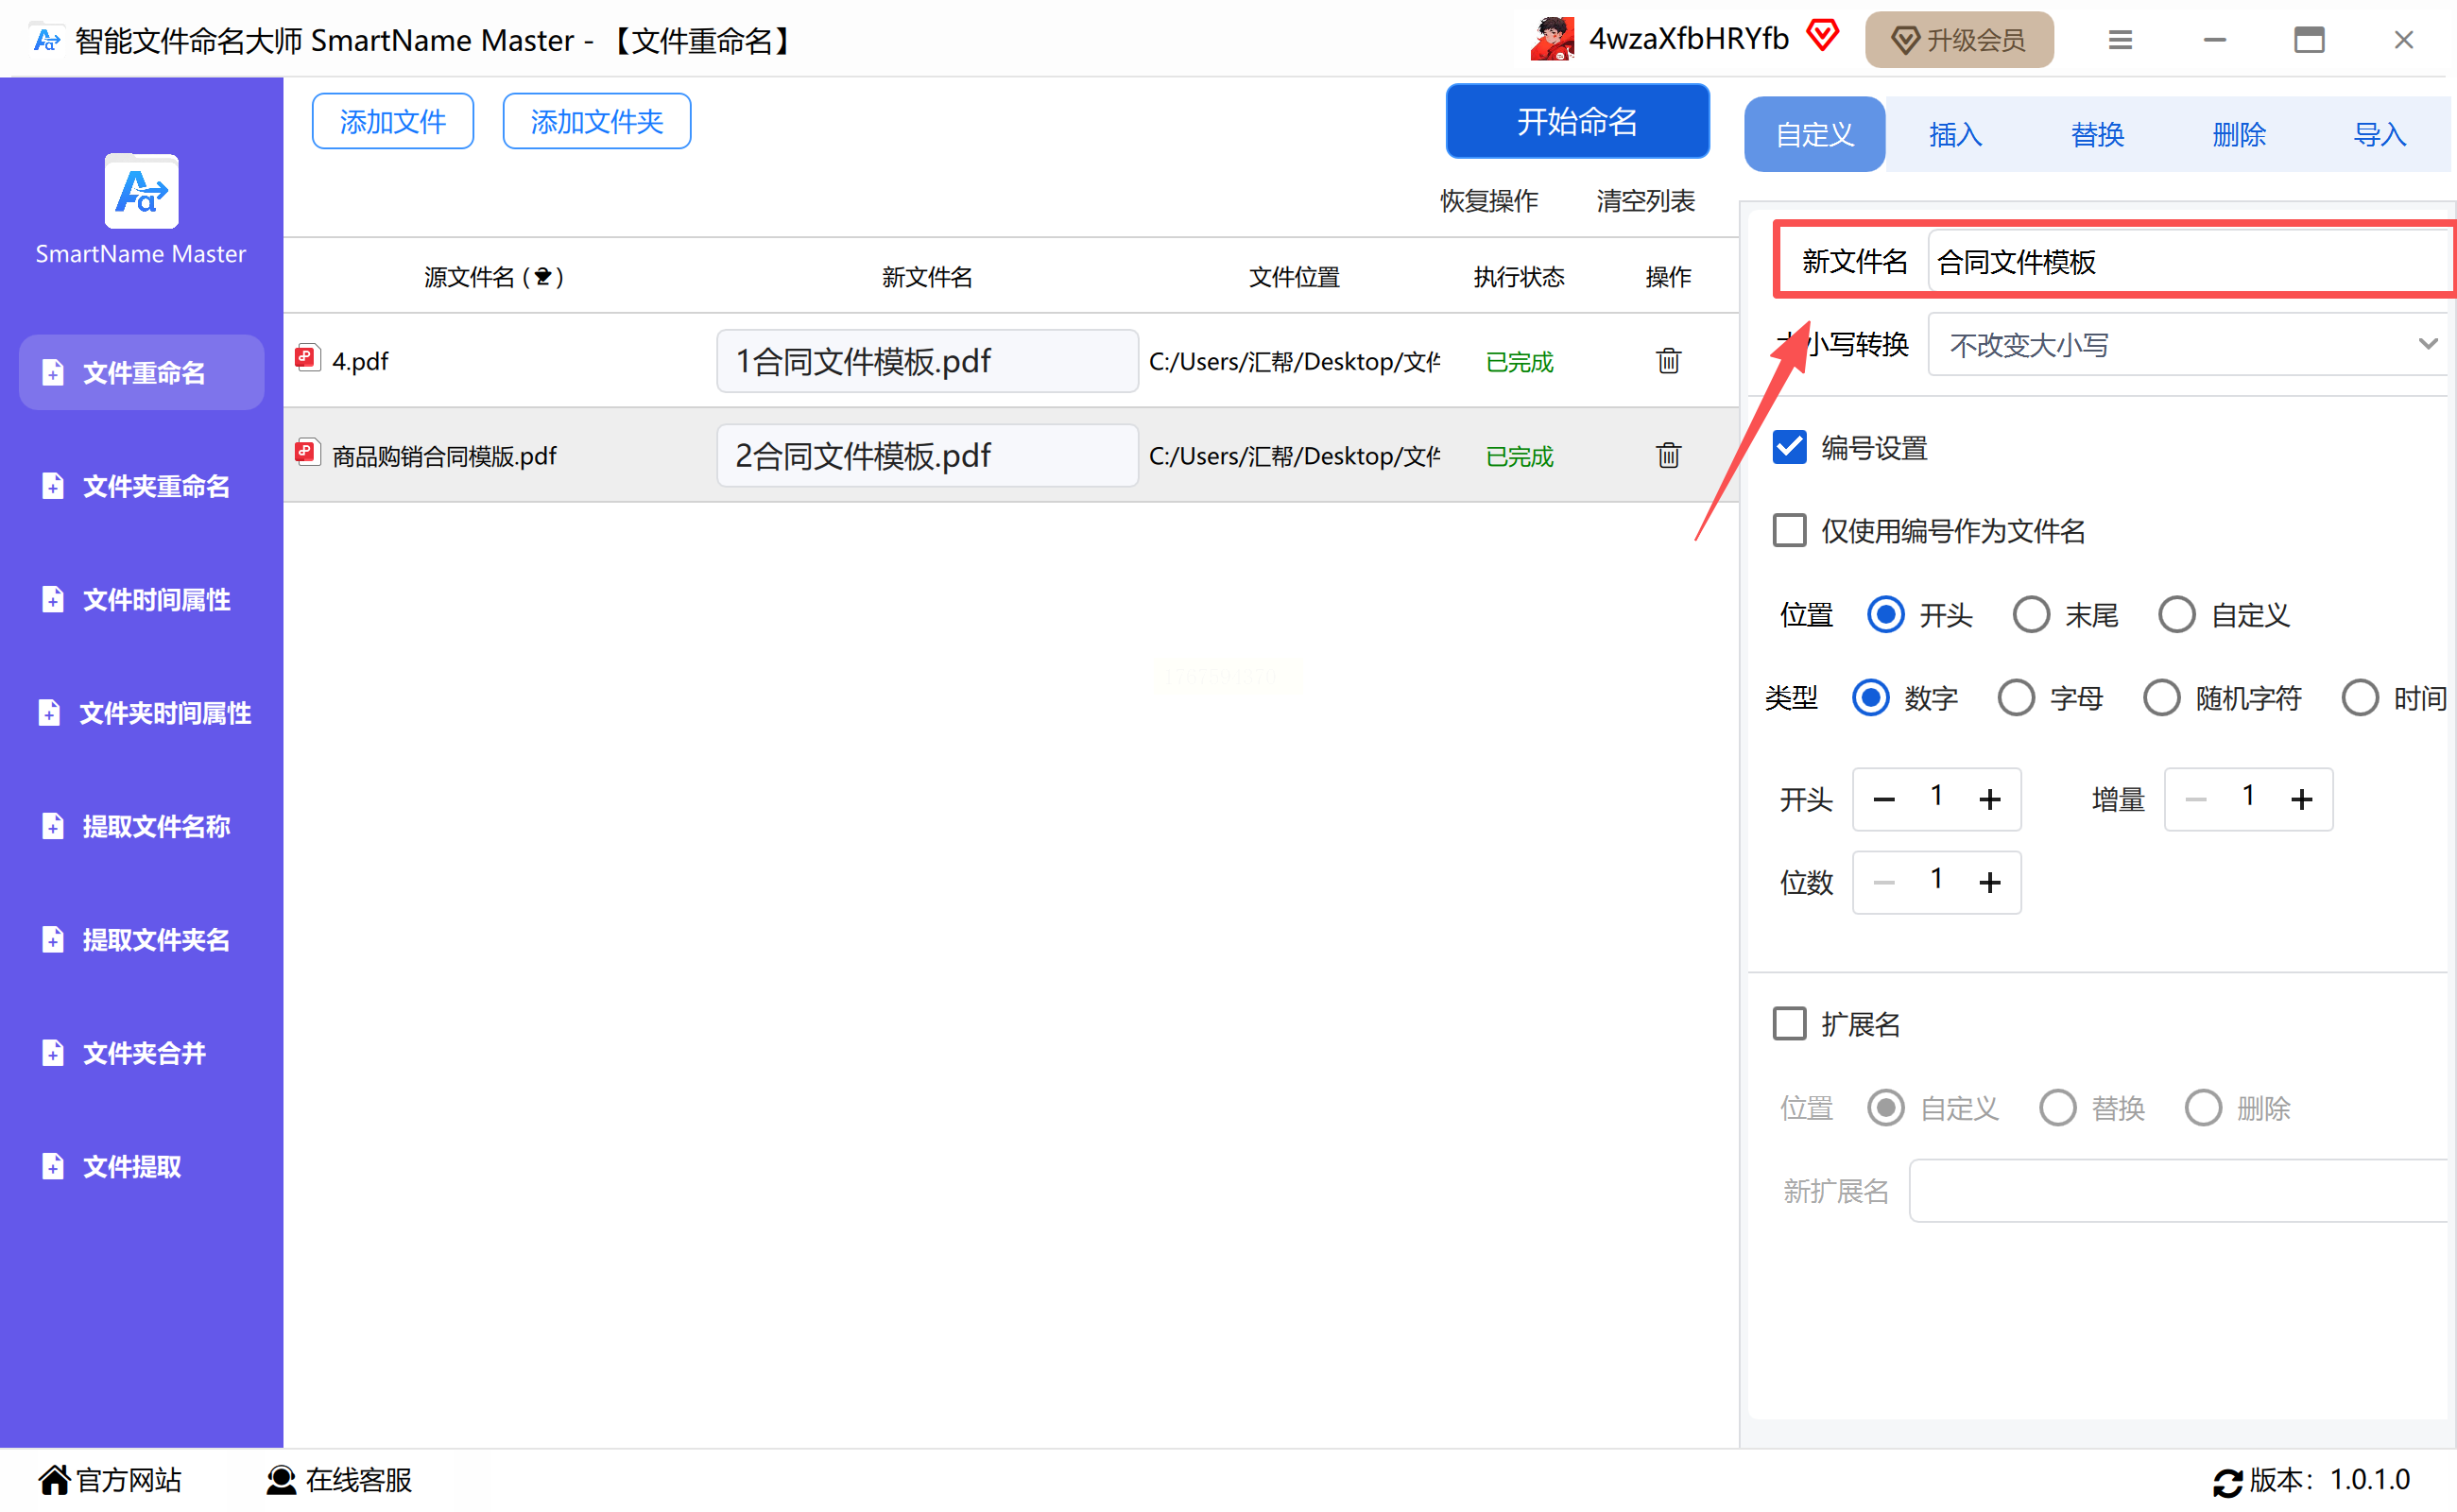Click trash icon for 商品购销合同模版.pdf
This screenshot has height=1512, width=2457.
(x=1667, y=456)
